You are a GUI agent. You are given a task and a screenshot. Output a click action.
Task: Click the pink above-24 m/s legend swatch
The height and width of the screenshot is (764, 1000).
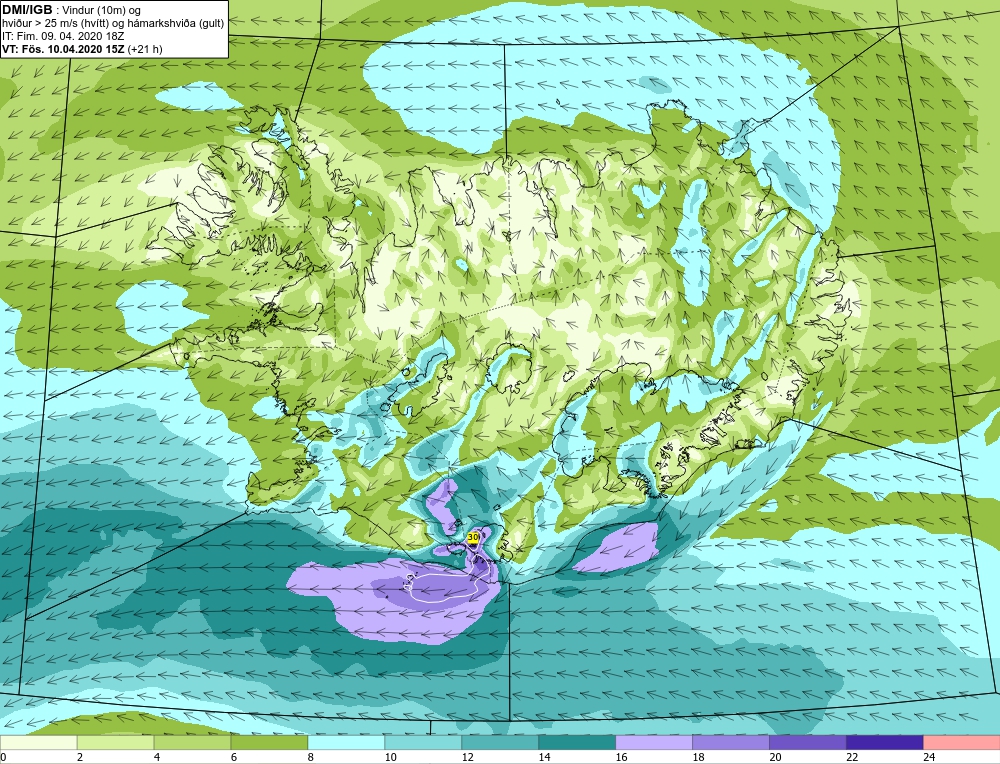[x=962, y=743]
